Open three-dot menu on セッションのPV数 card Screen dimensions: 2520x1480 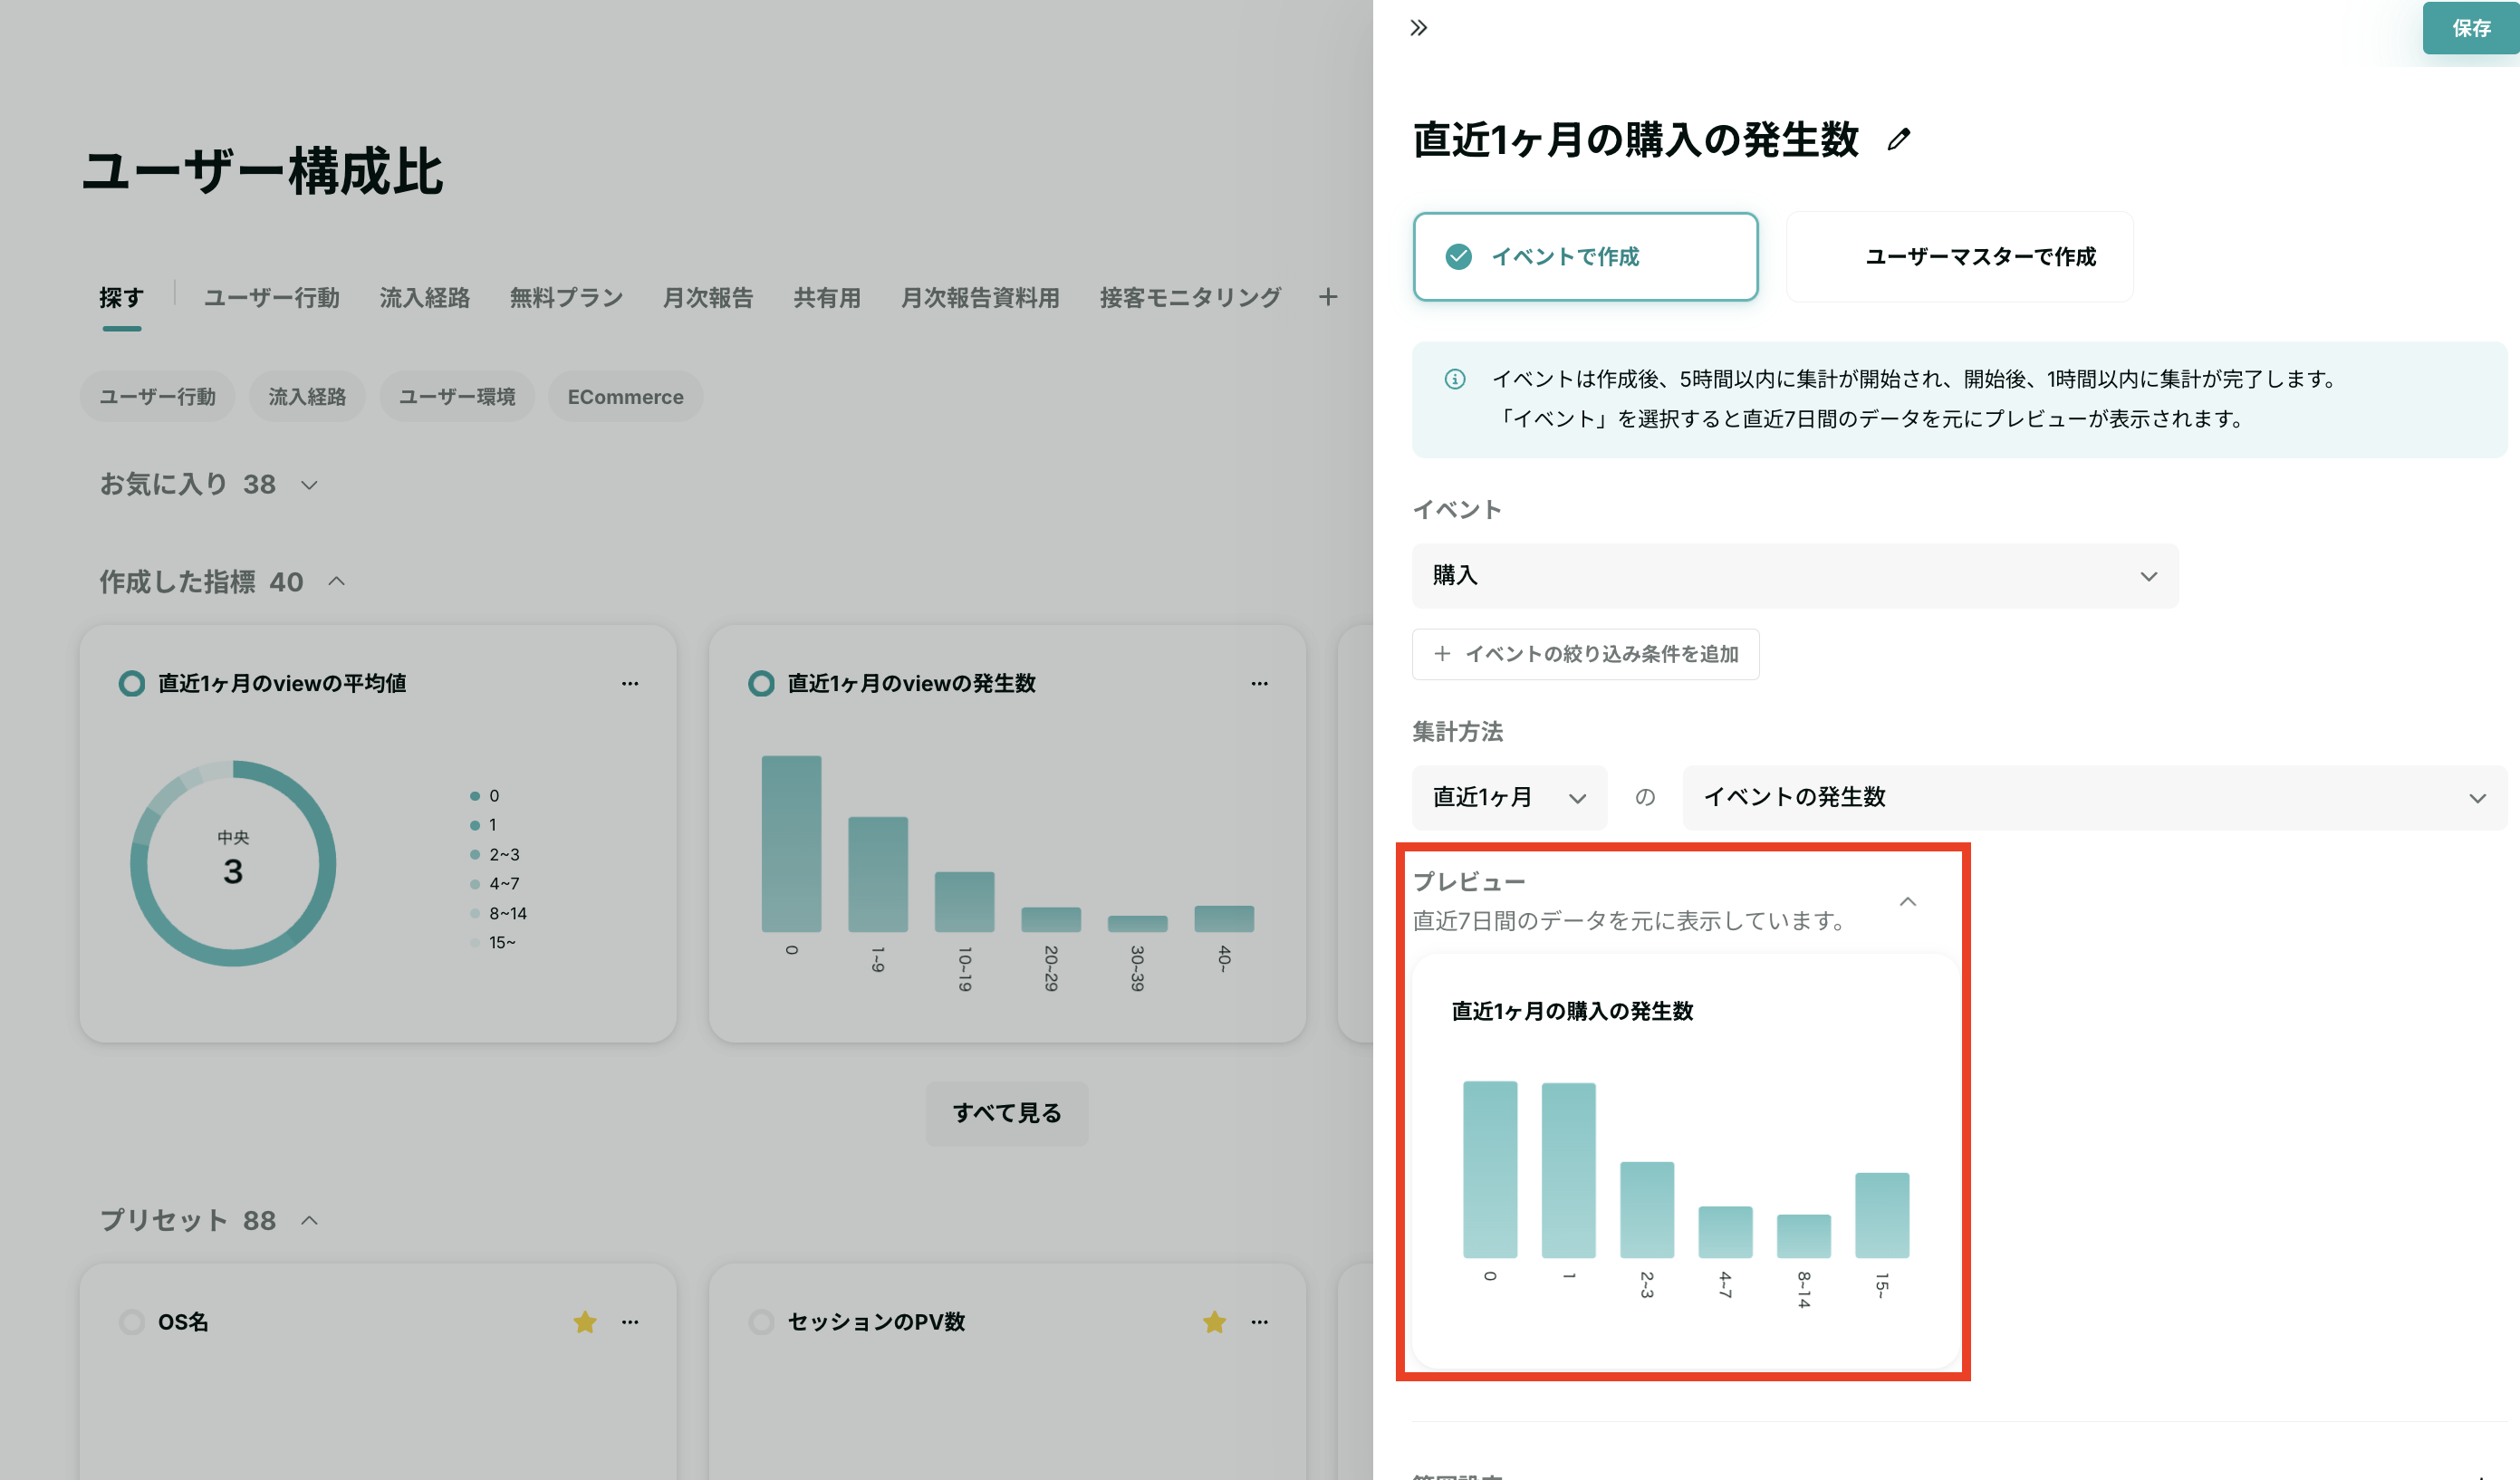(x=1259, y=1322)
